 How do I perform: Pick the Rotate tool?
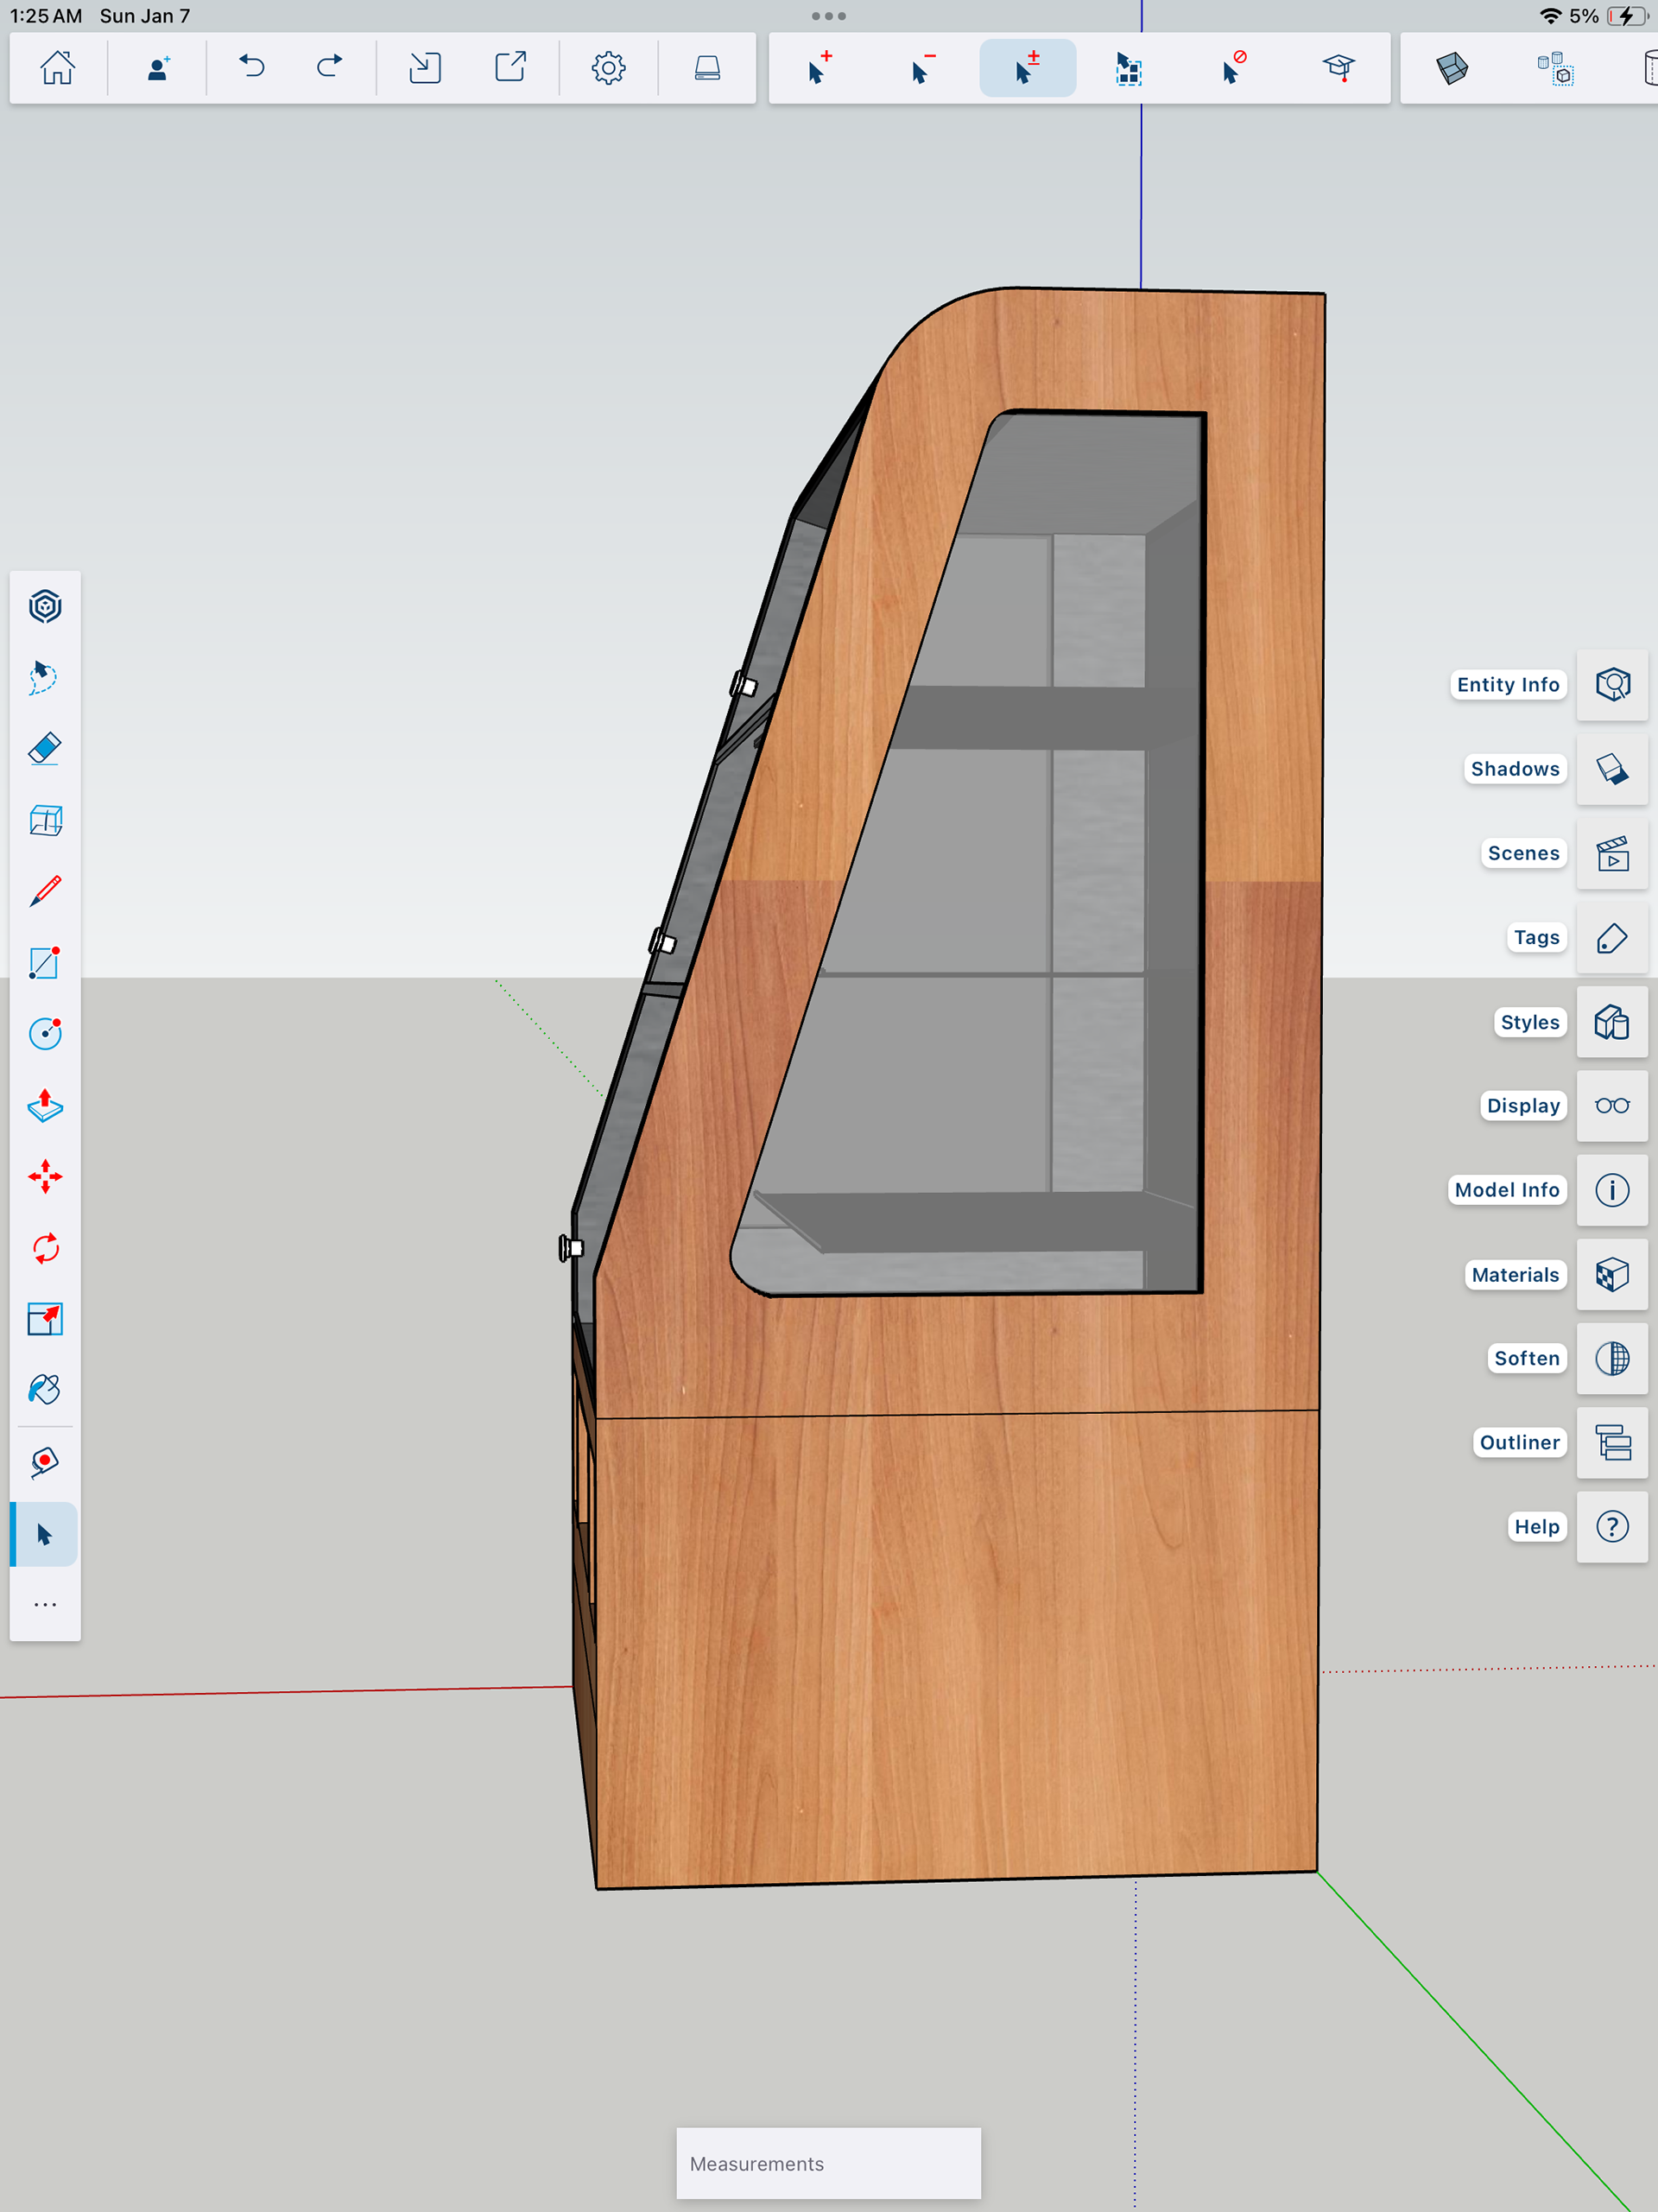coord(45,1248)
